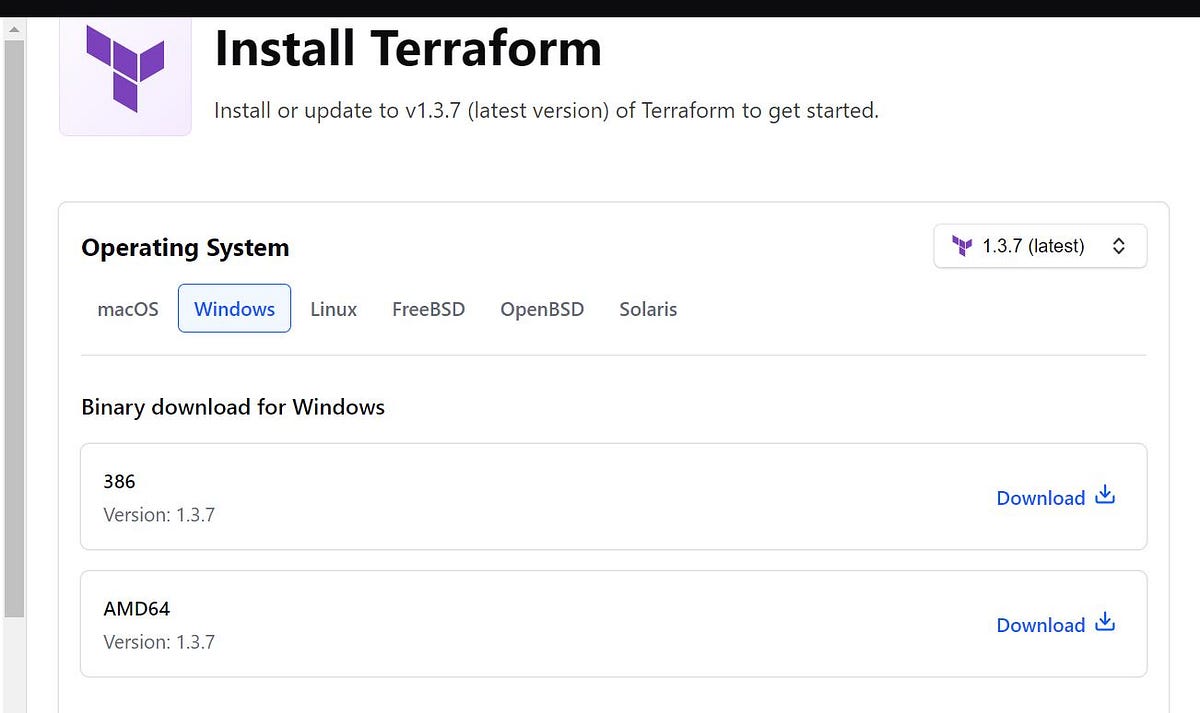Image resolution: width=1200 pixels, height=713 pixels.
Task: Click the Terraform icon in the version selector
Action: click(x=962, y=246)
